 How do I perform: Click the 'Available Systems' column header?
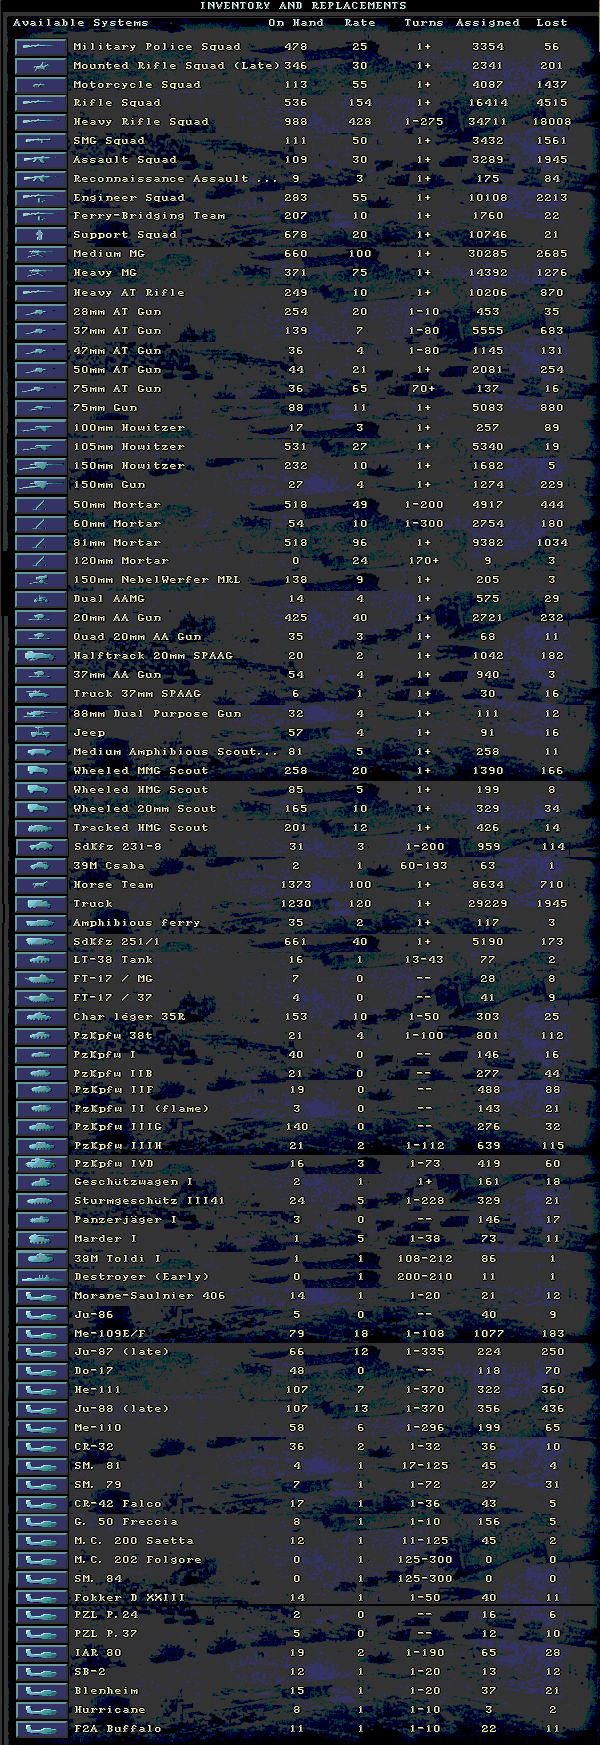tap(80, 22)
